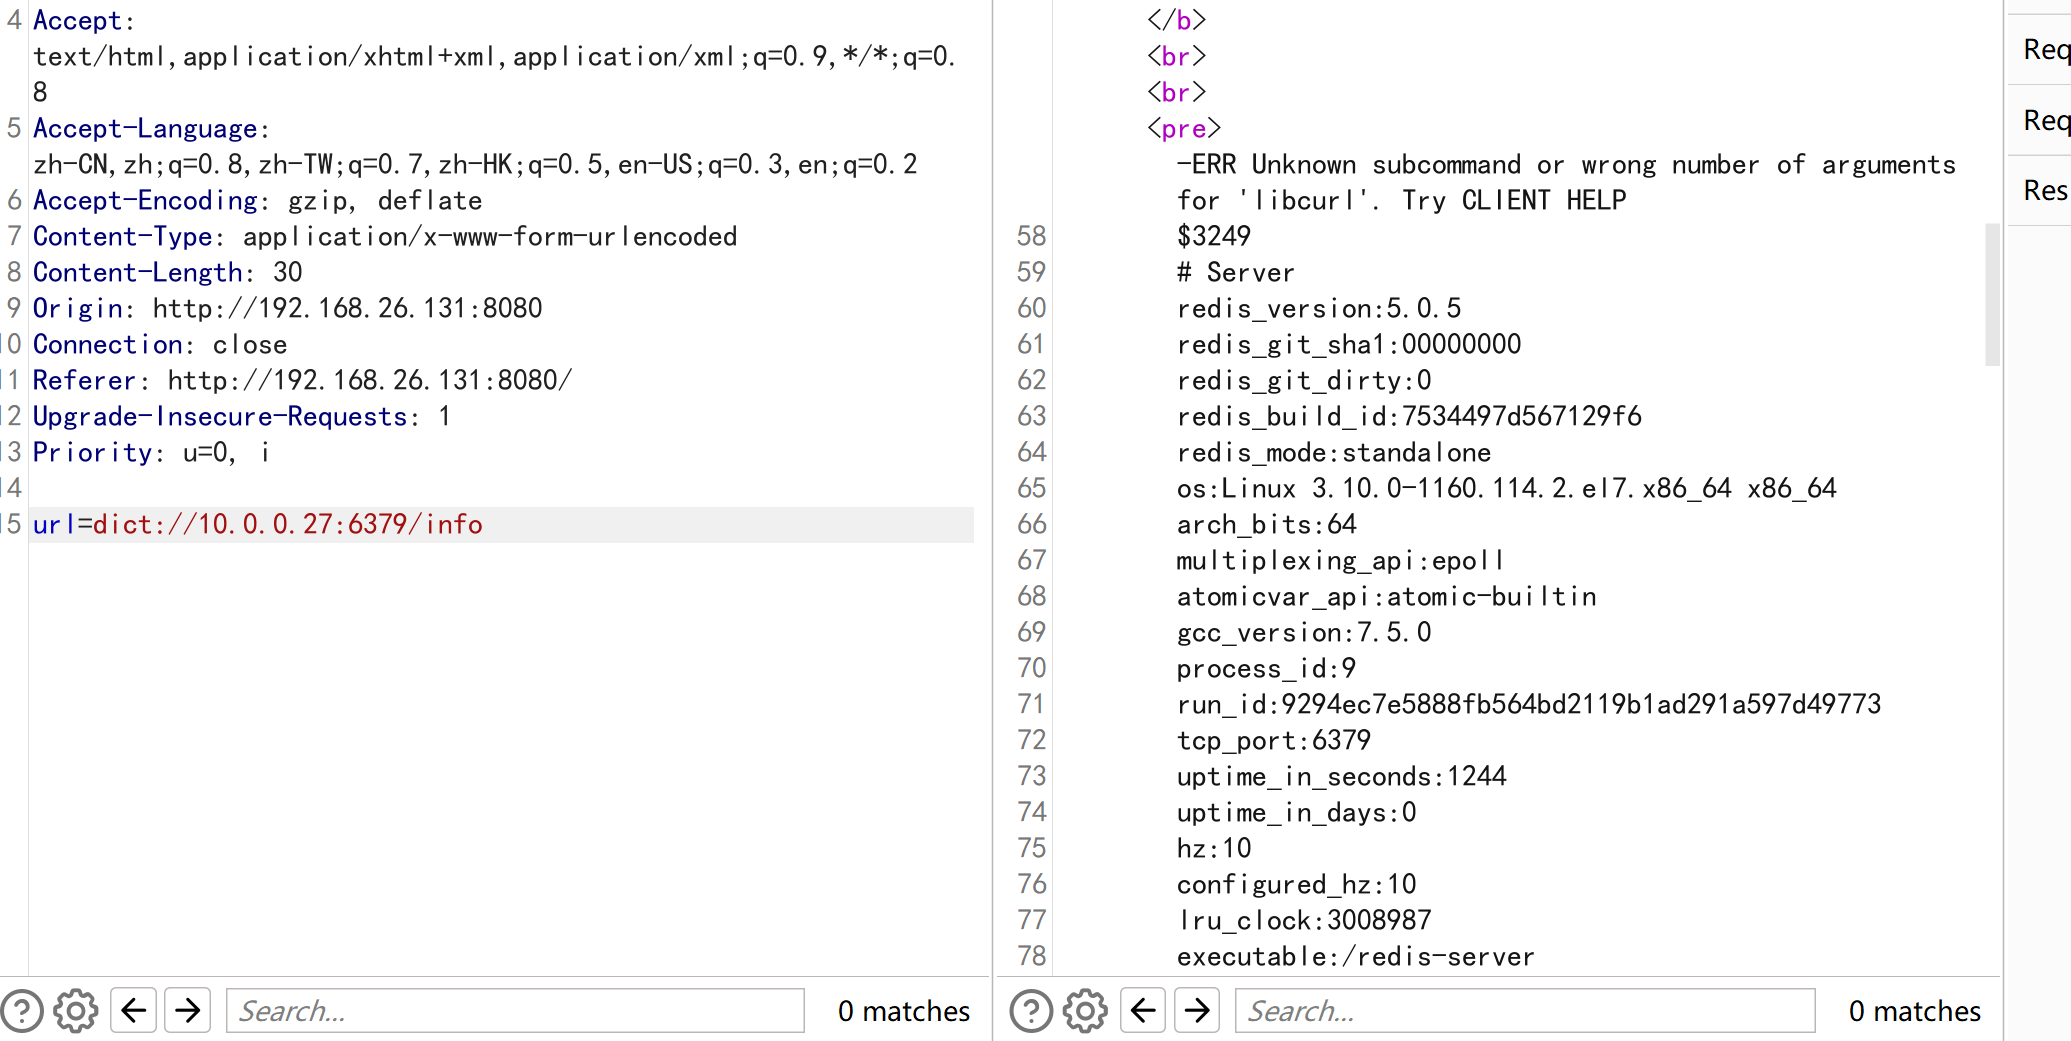Open help icon in the request pane

click(22, 1011)
